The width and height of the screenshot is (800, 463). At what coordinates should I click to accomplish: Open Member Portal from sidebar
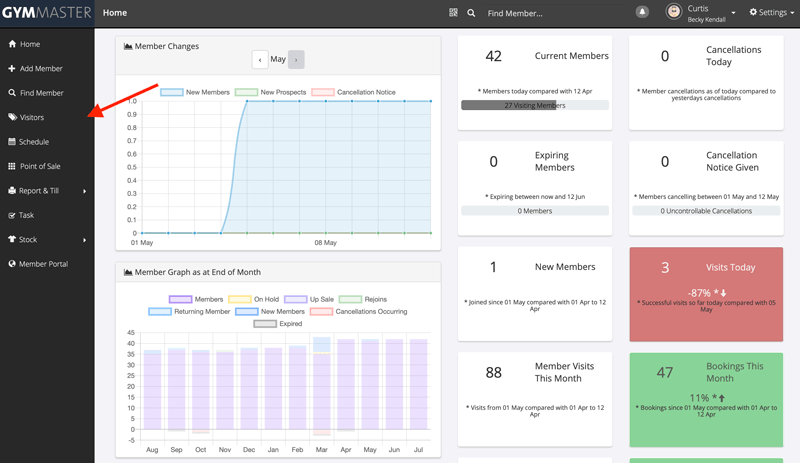(43, 264)
